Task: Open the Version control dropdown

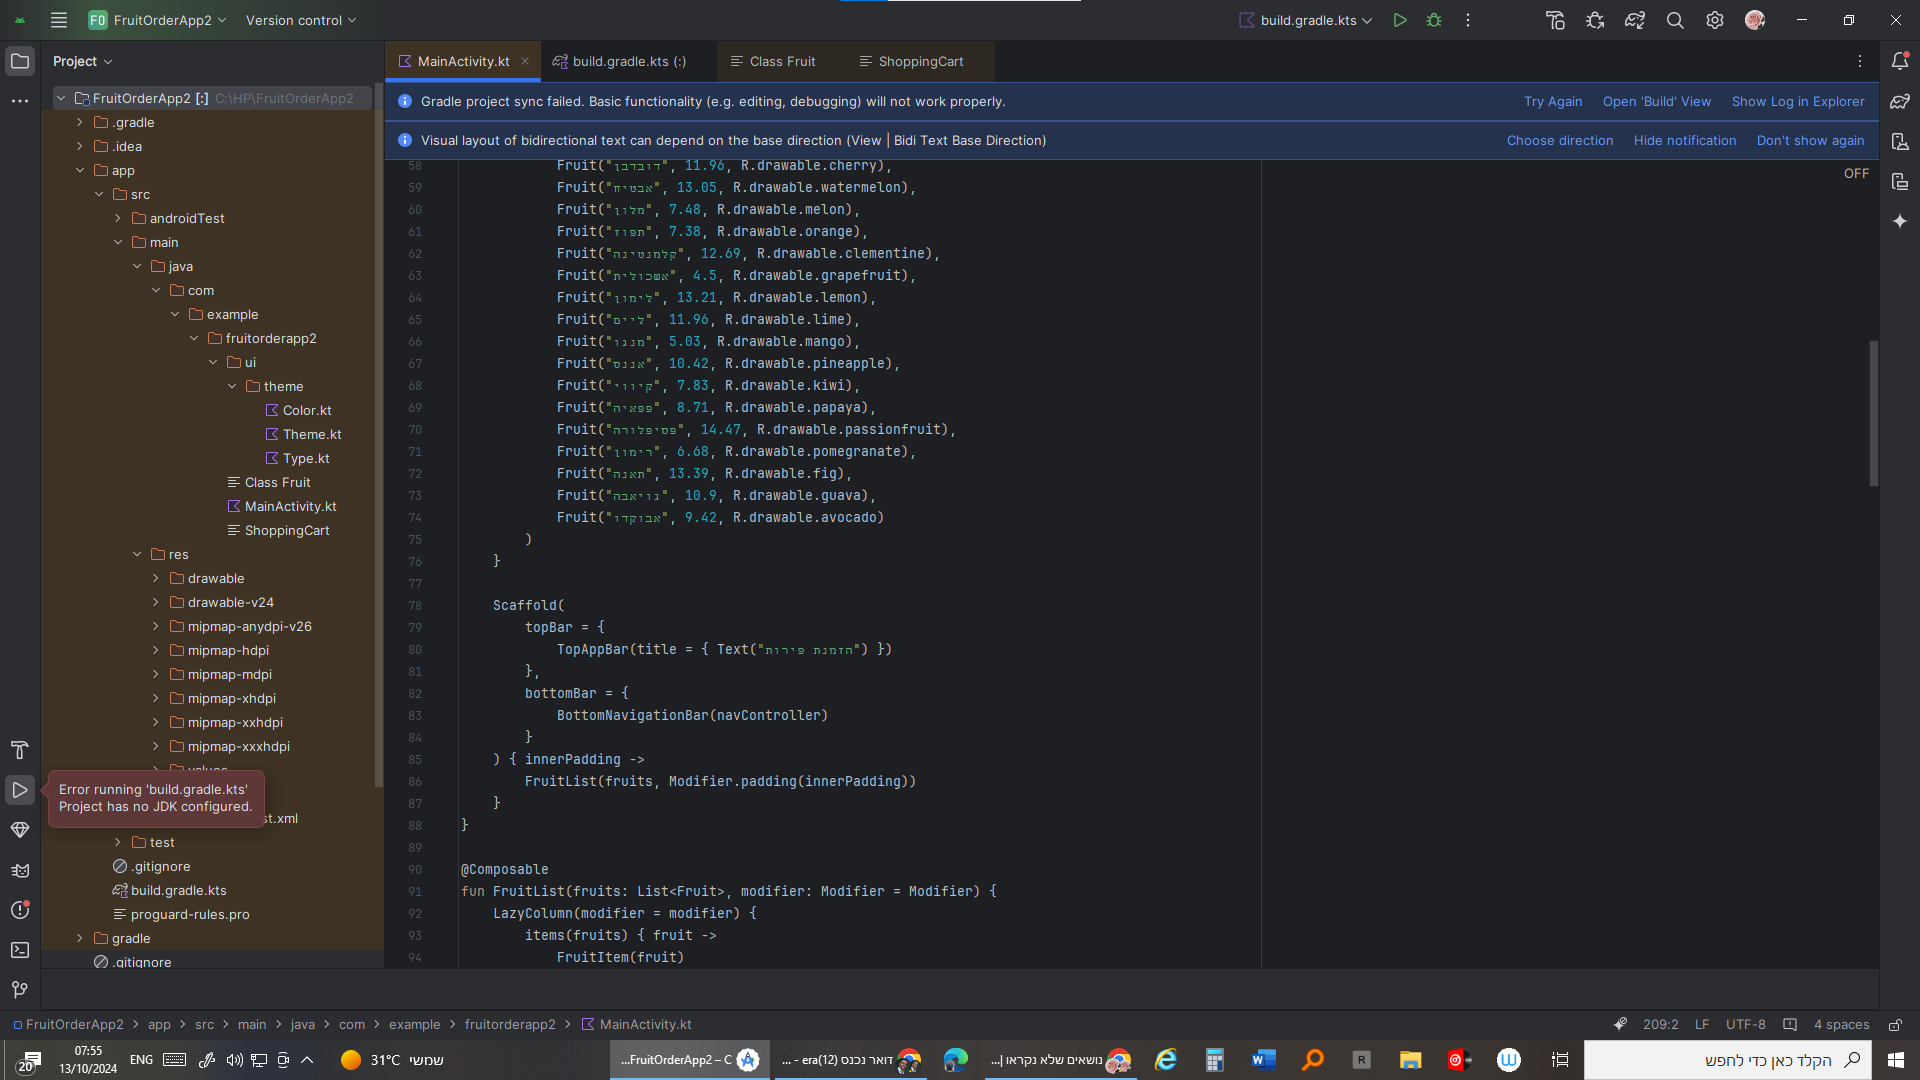Action: click(301, 20)
